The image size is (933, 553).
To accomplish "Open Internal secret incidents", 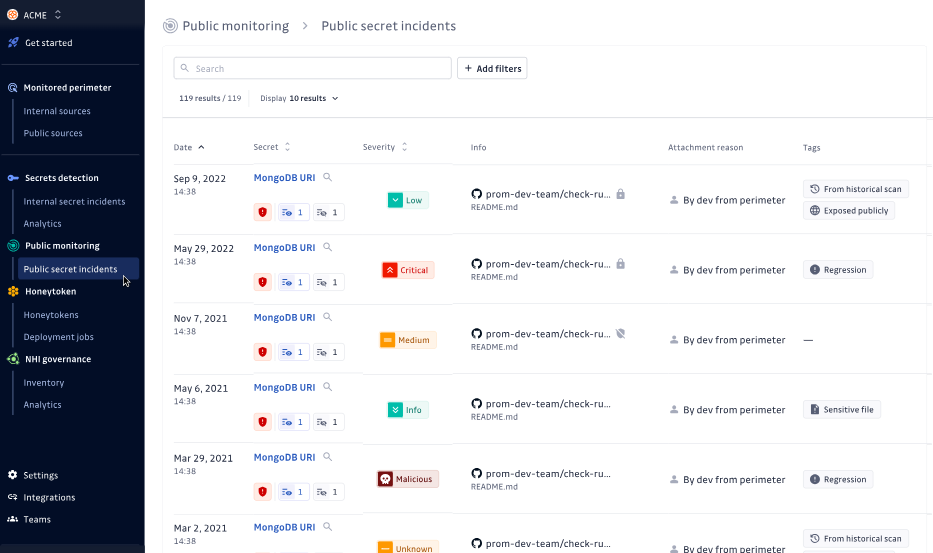I will tap(74, 201).
